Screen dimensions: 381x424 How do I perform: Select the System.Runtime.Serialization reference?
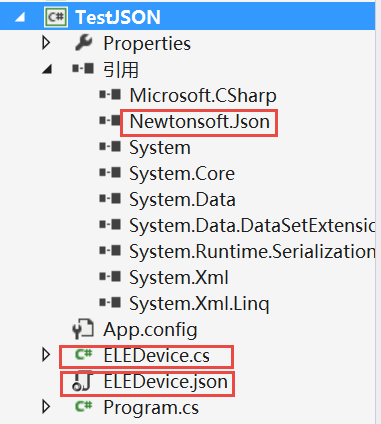tap(252, 252)
